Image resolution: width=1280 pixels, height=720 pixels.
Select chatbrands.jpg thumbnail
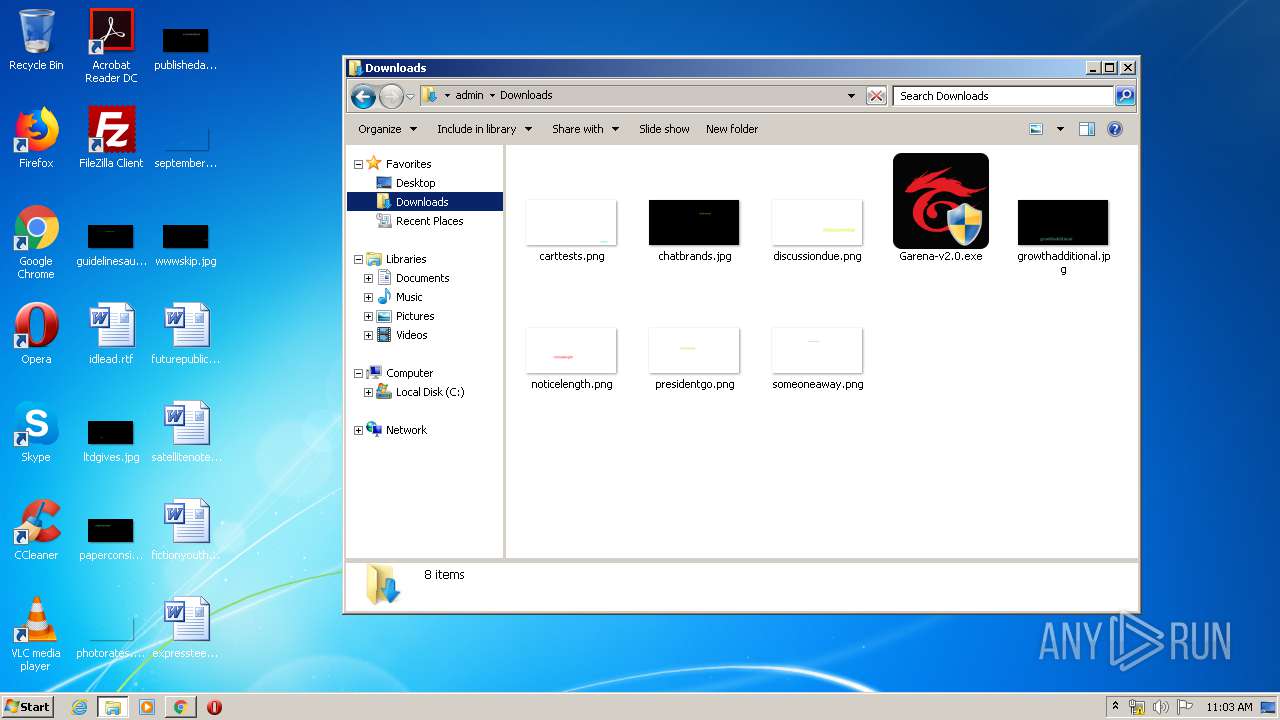point(694,230)
